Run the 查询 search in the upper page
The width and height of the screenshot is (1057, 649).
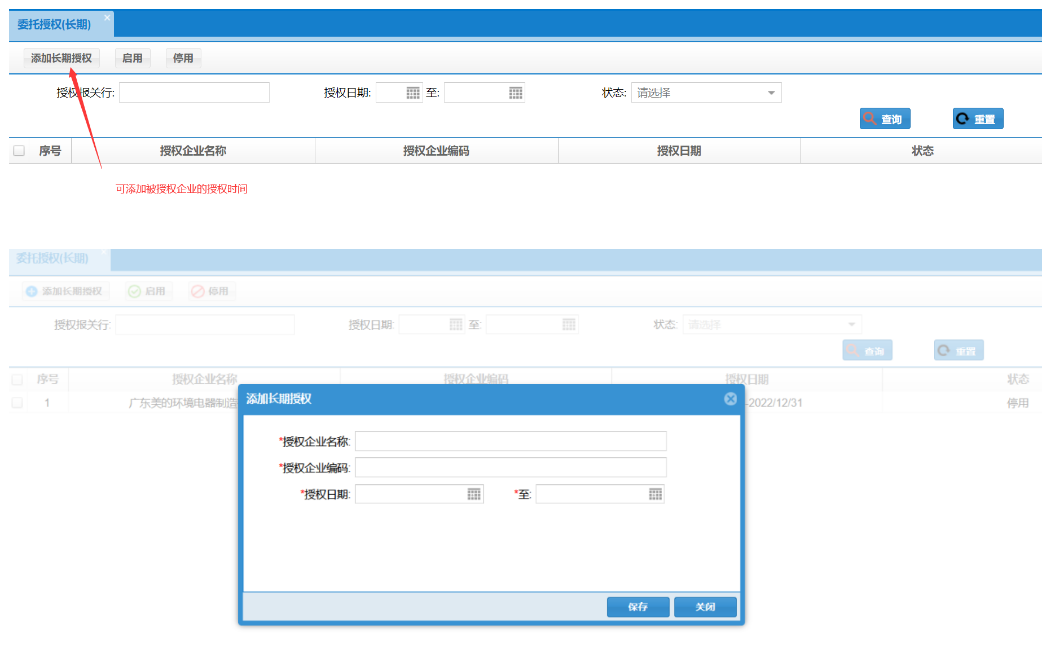point(885,119)
